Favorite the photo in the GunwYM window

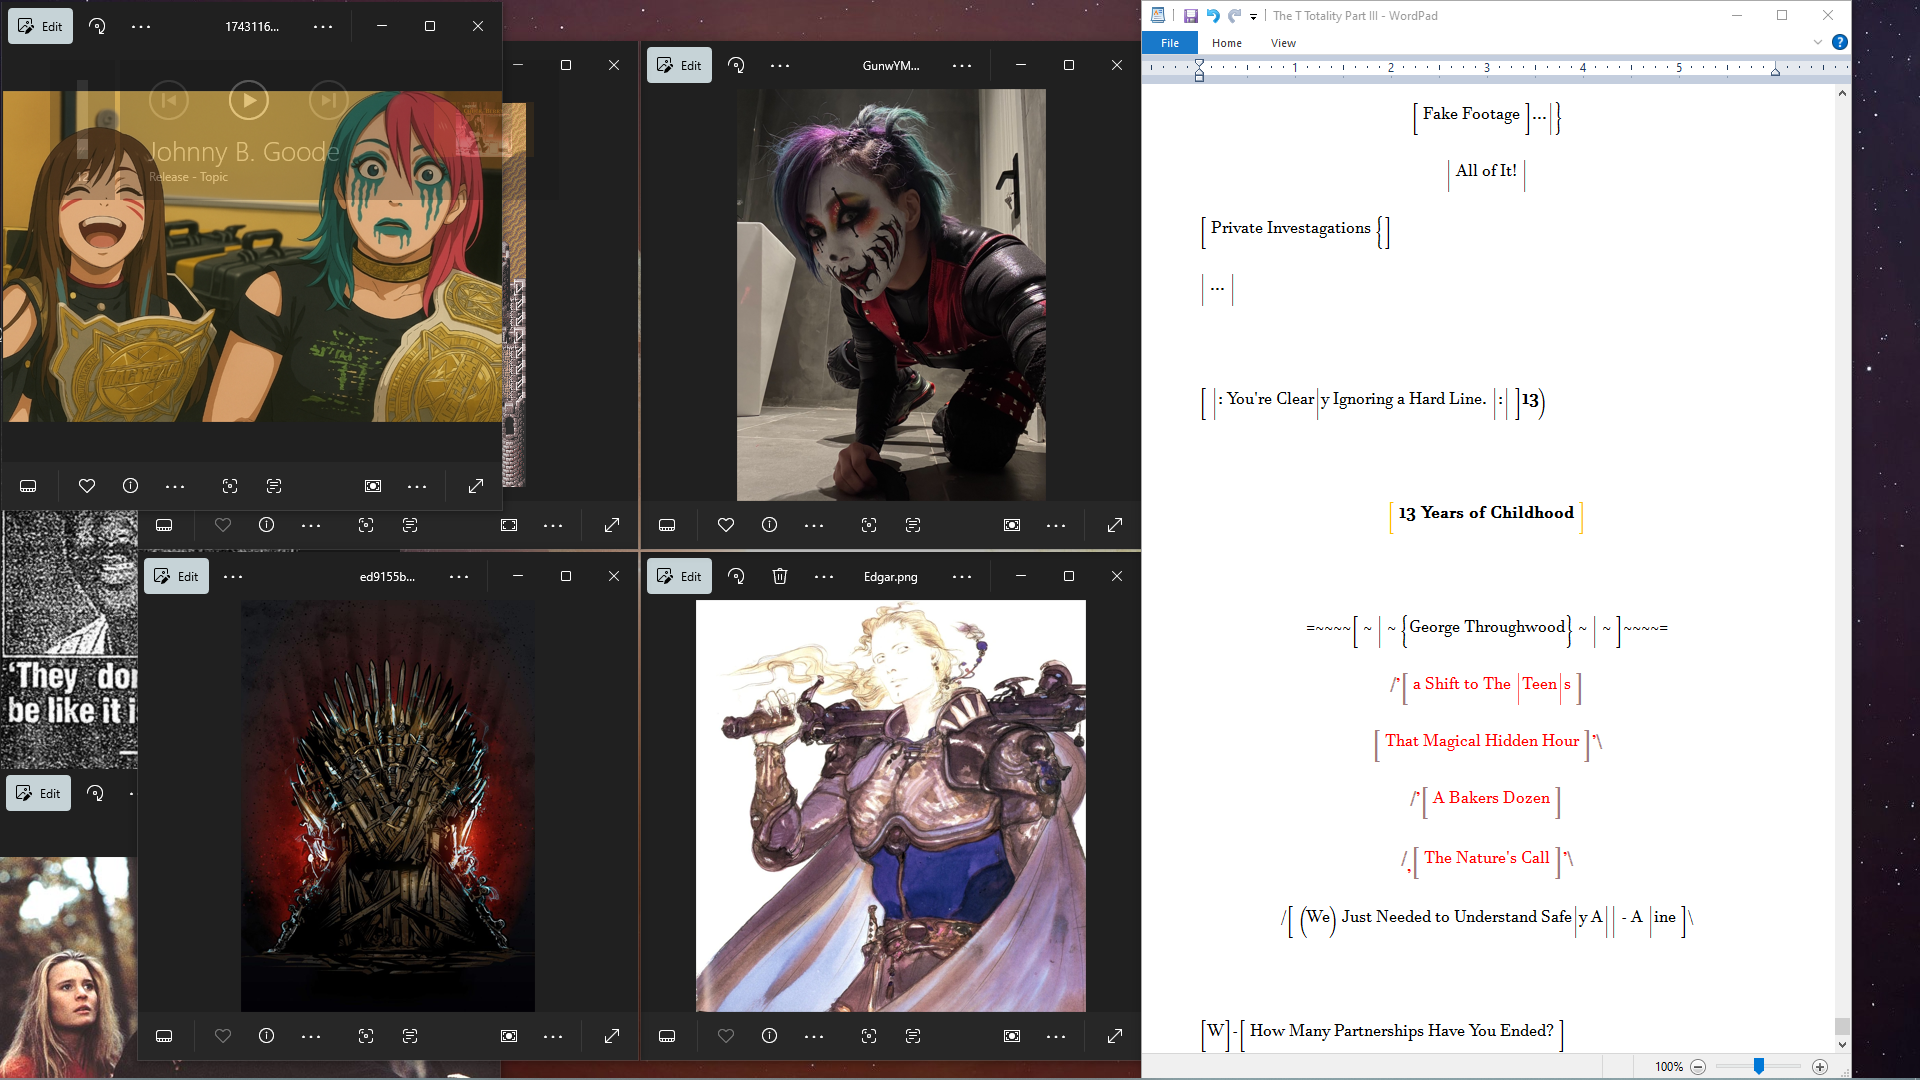[x=726, y=525]
